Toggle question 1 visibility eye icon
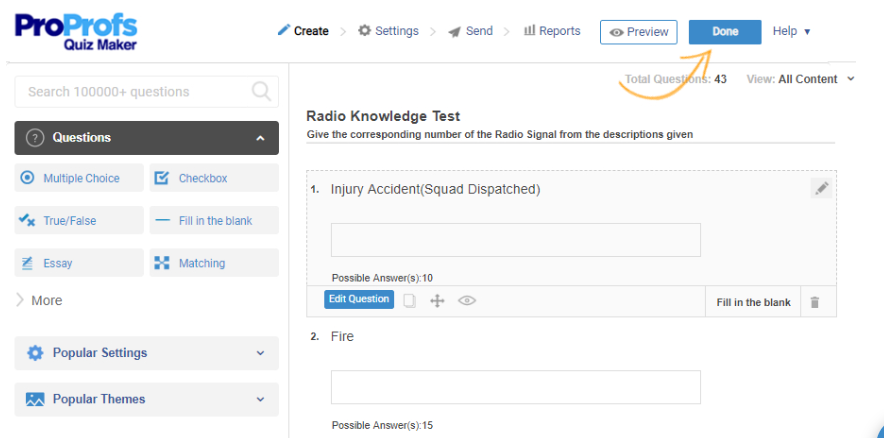This screenshot has height=438, width=884. pos(466,300)
